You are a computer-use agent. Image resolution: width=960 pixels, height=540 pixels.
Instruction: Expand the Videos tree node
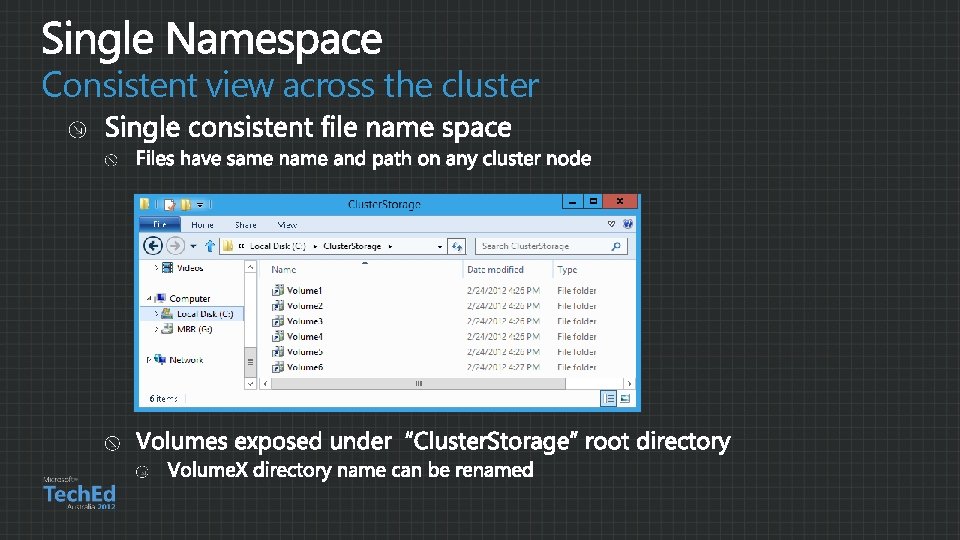tap(156, 268)
